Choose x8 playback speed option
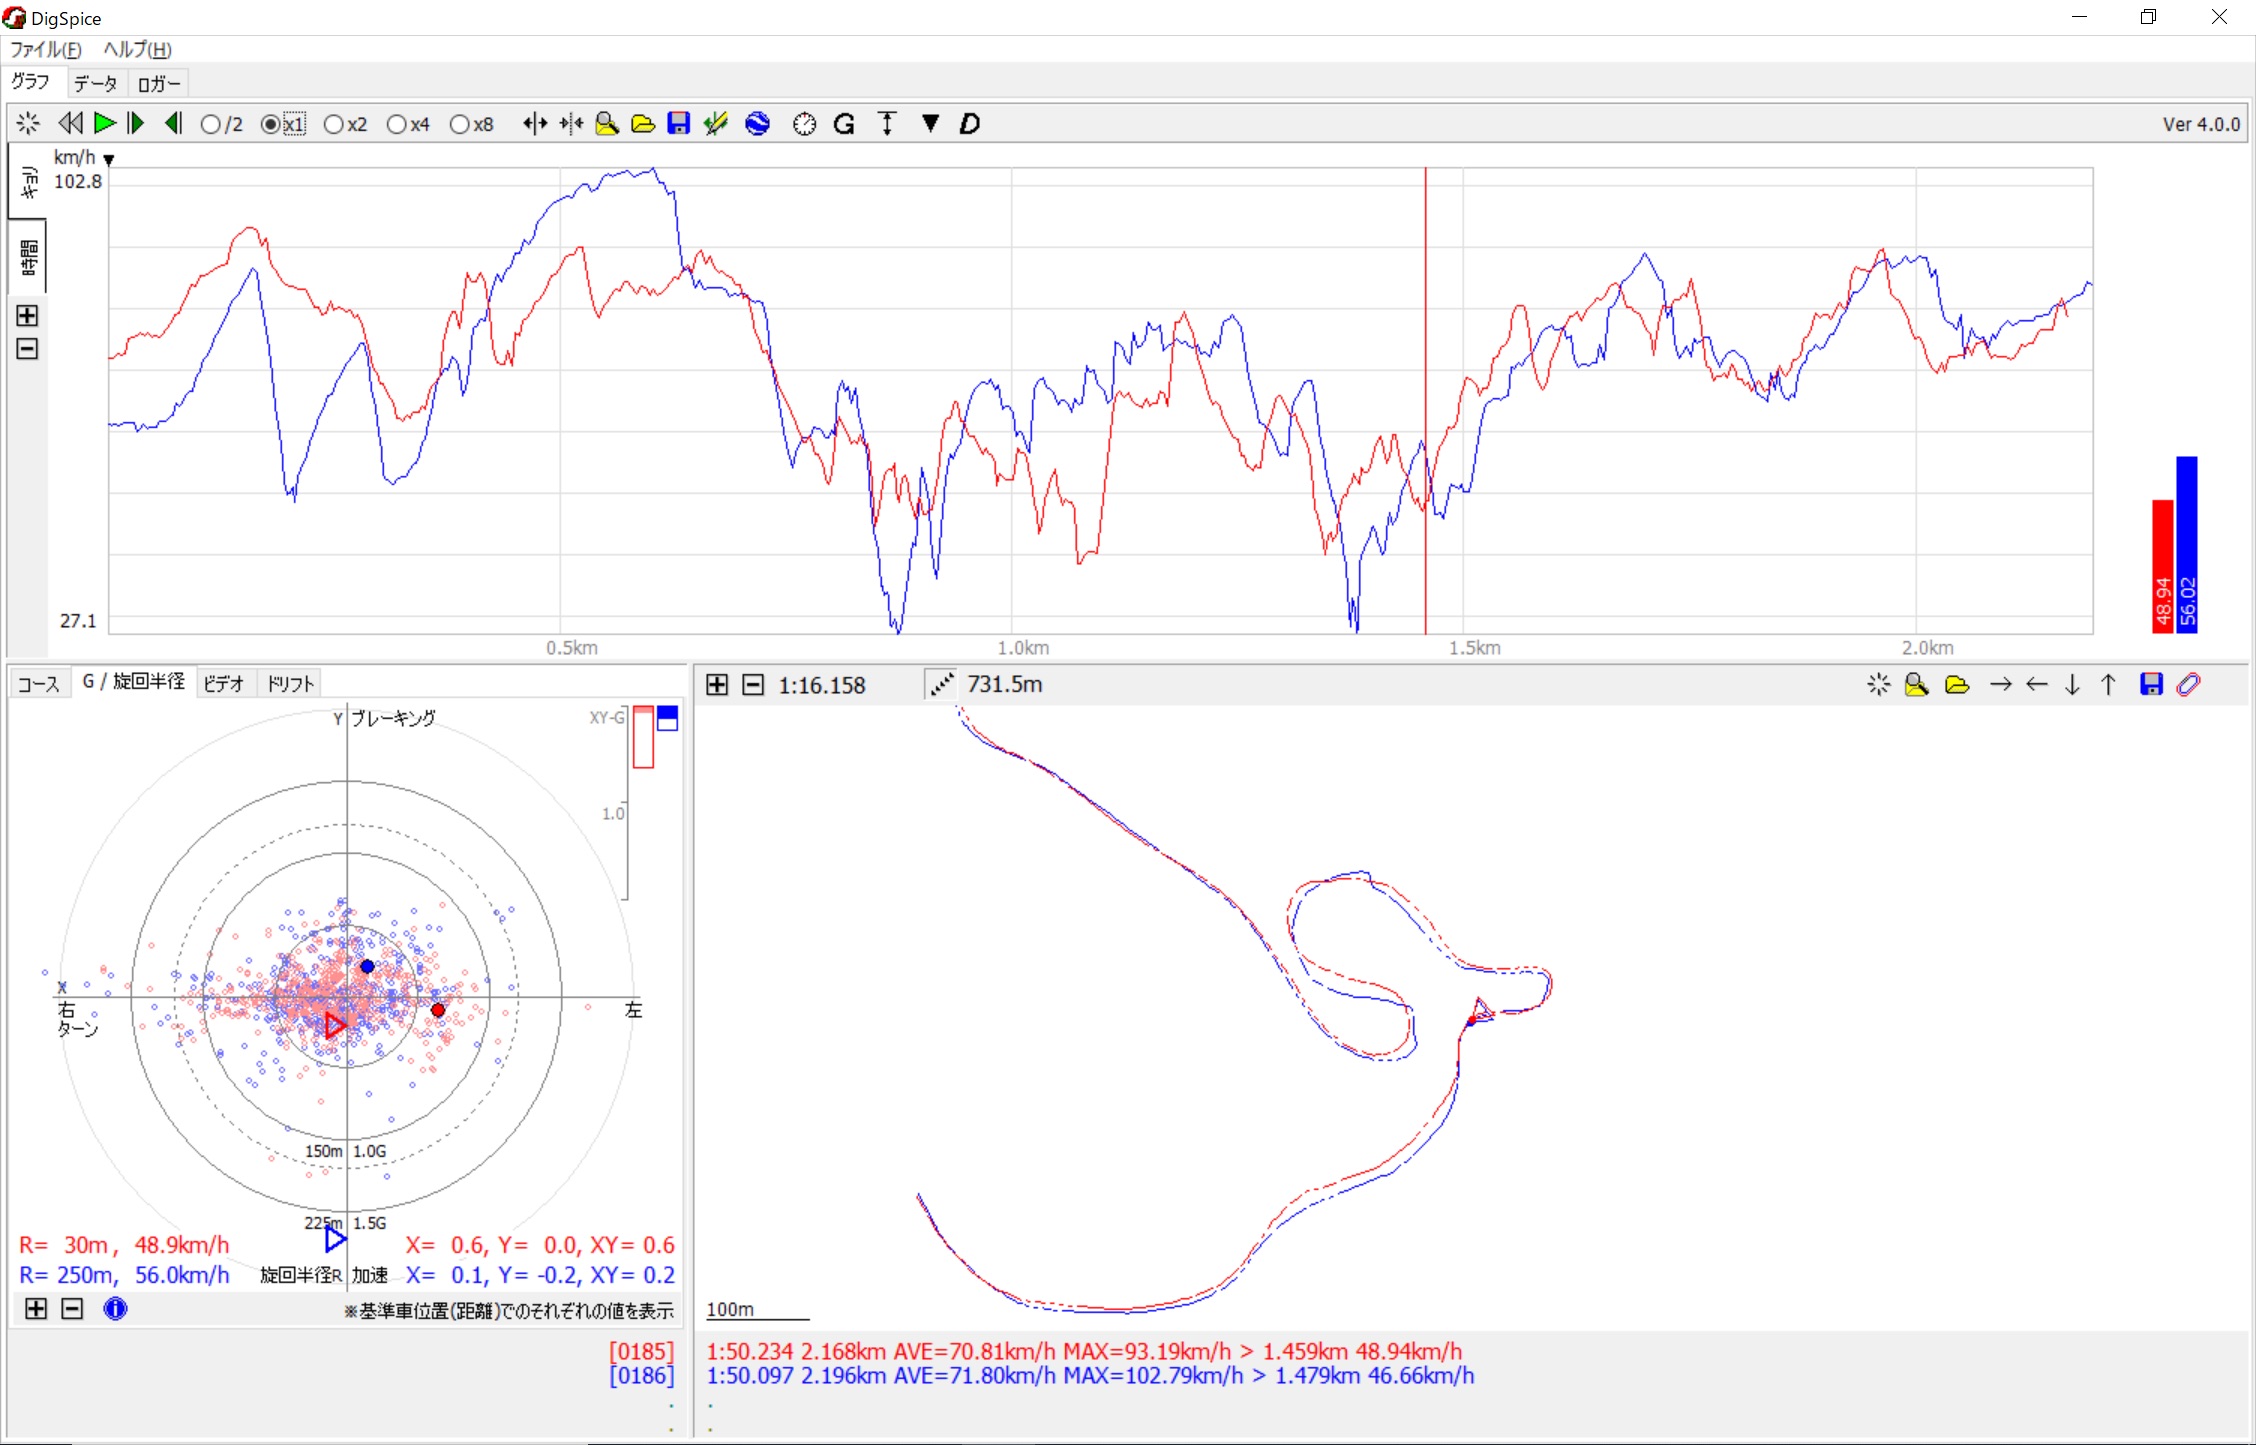This screenshot has width=2256, height=1445. (x=459, y=124)
